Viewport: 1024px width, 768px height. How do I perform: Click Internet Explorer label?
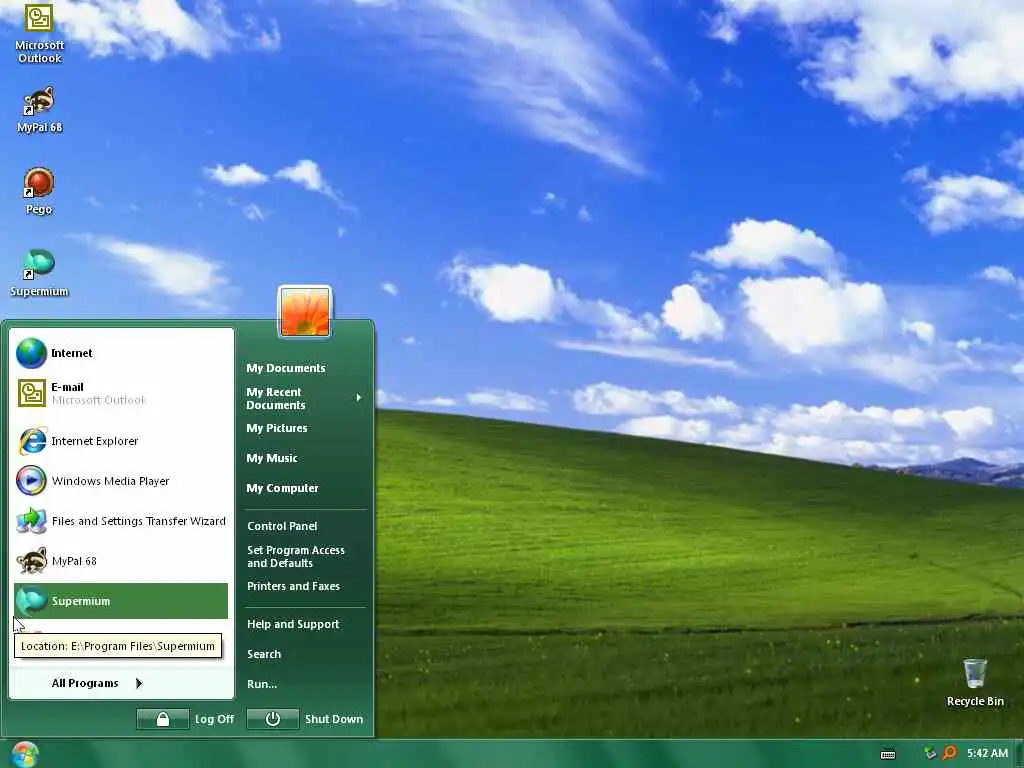click(95, 441)
